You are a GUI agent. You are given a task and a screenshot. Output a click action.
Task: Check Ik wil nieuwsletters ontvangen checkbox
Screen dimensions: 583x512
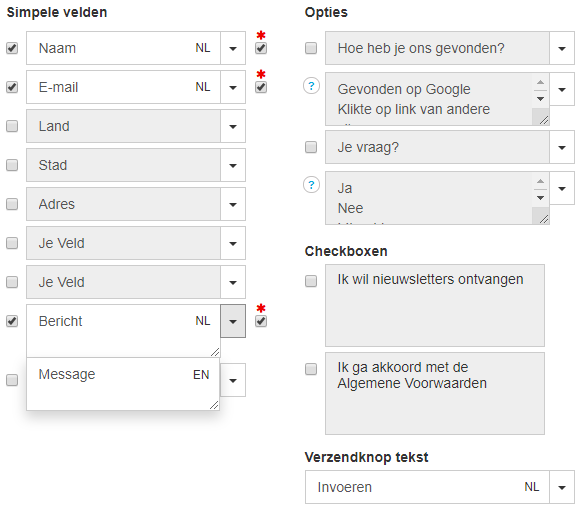(311, 281)
